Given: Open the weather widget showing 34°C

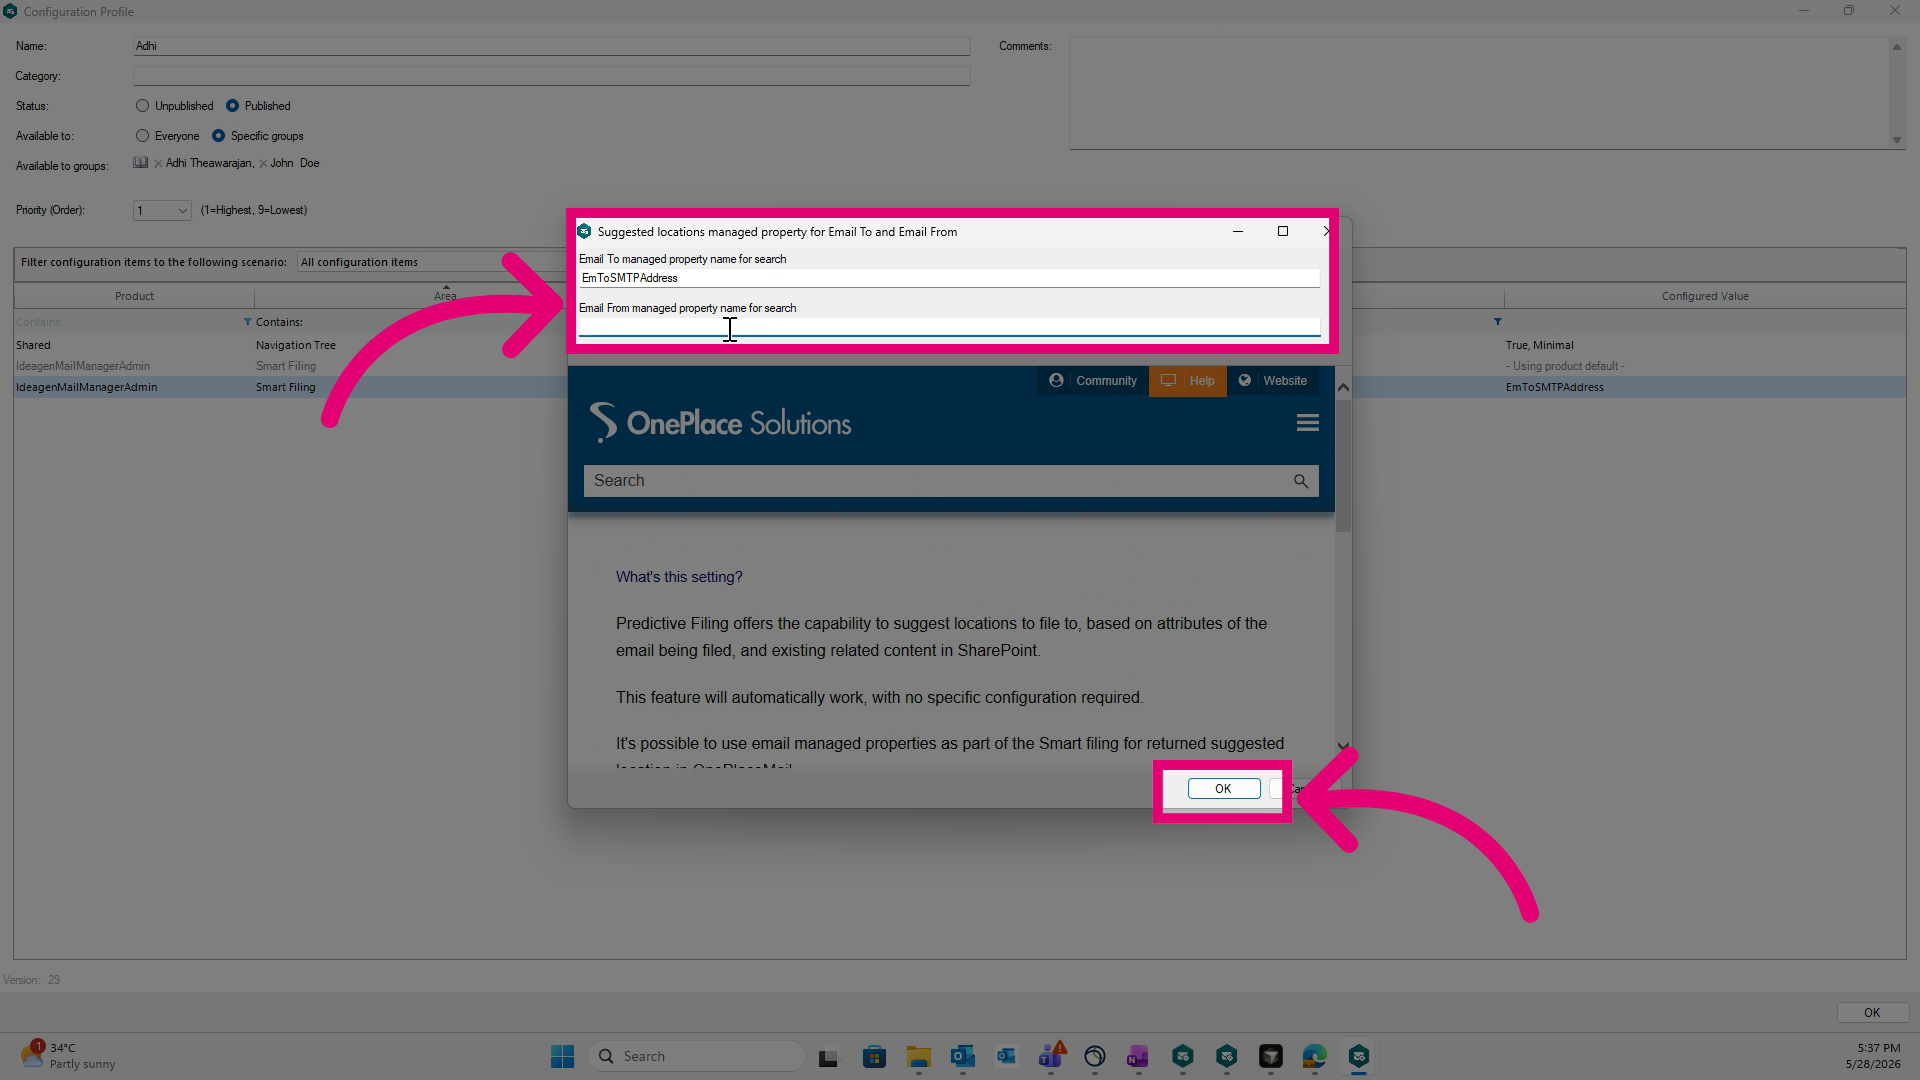Looking at the screenshot, I should 68,1056.
